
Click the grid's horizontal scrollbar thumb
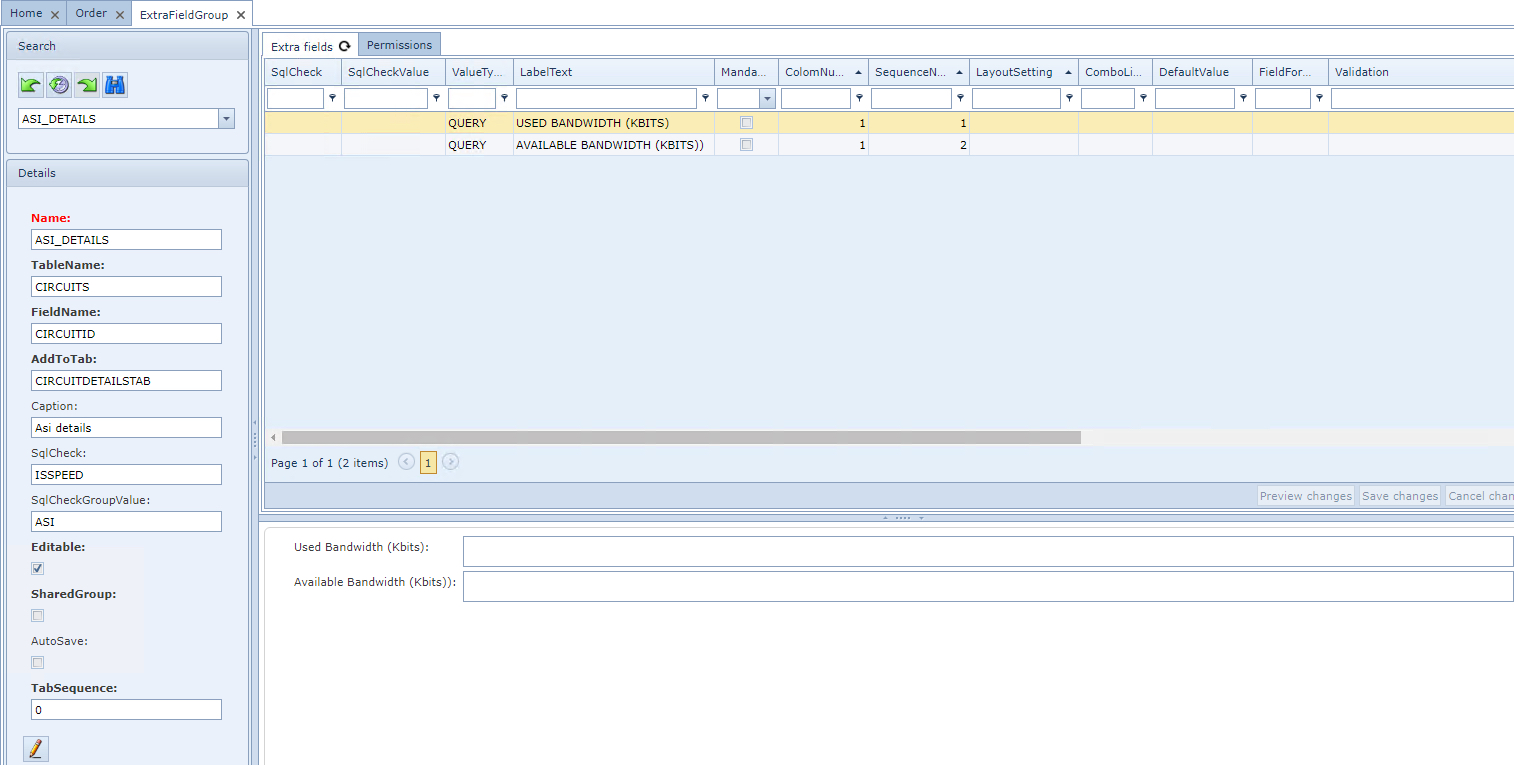680,437
